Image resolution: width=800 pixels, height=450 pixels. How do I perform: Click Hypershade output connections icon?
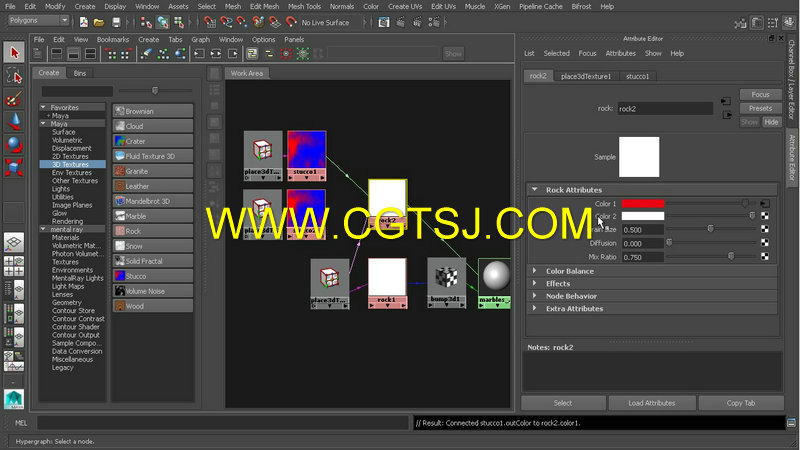(233, 53)
